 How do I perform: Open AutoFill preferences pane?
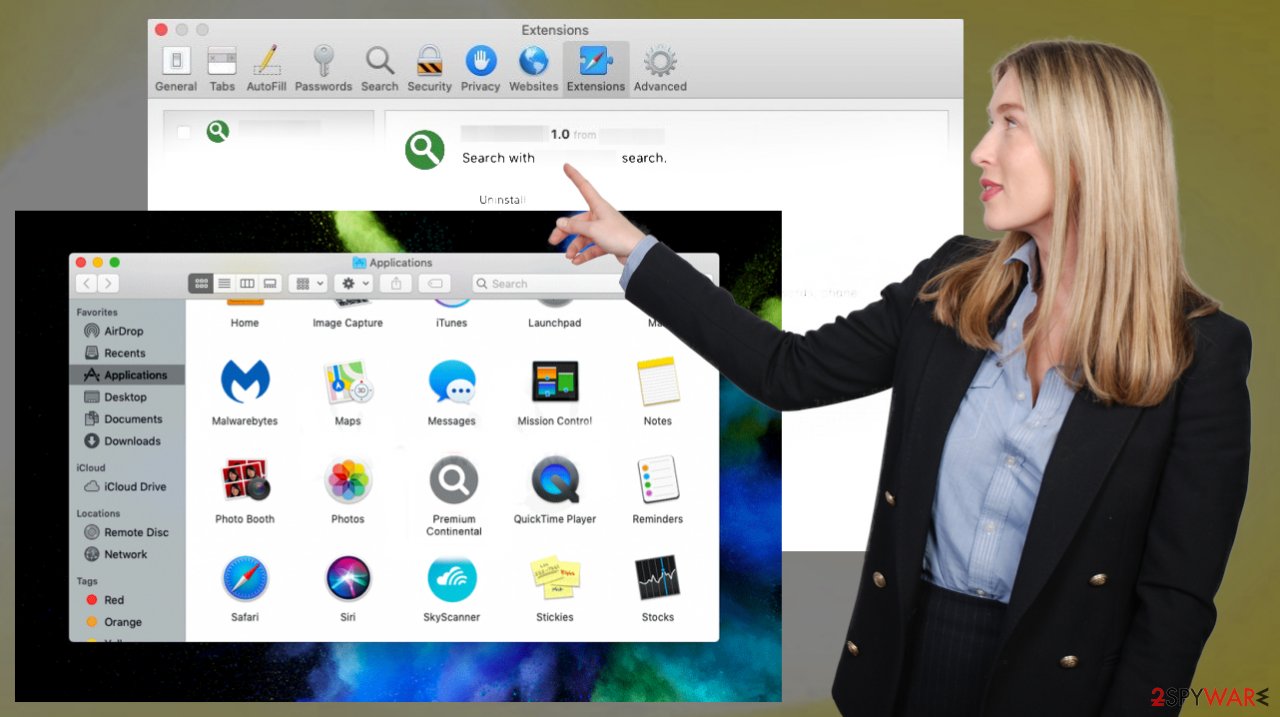point(266,69)
